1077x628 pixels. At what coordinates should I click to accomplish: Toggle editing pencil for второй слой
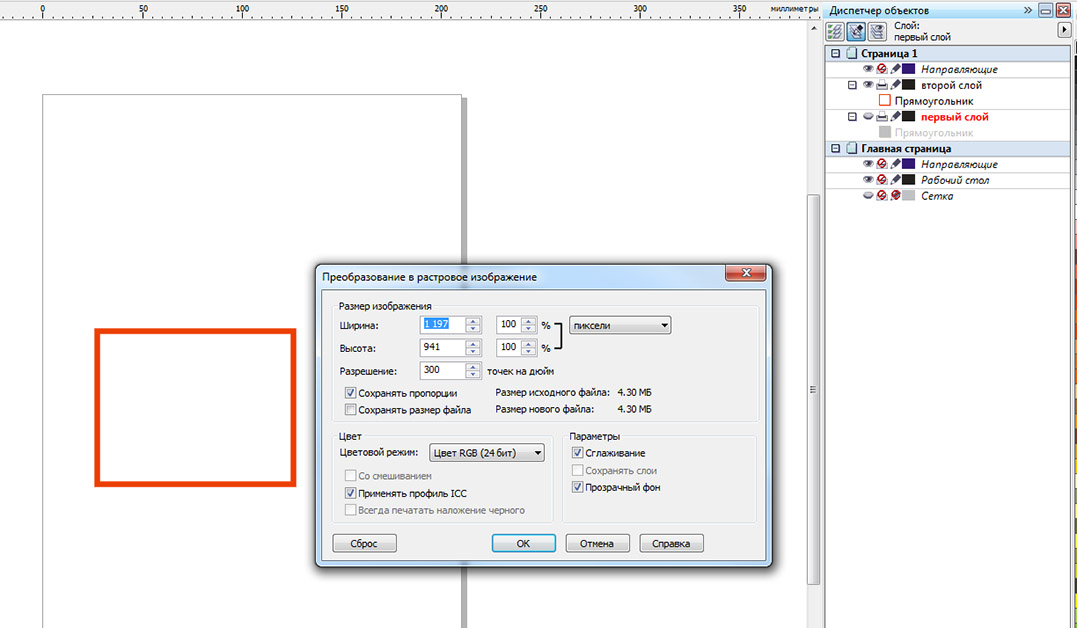point(895,85)
